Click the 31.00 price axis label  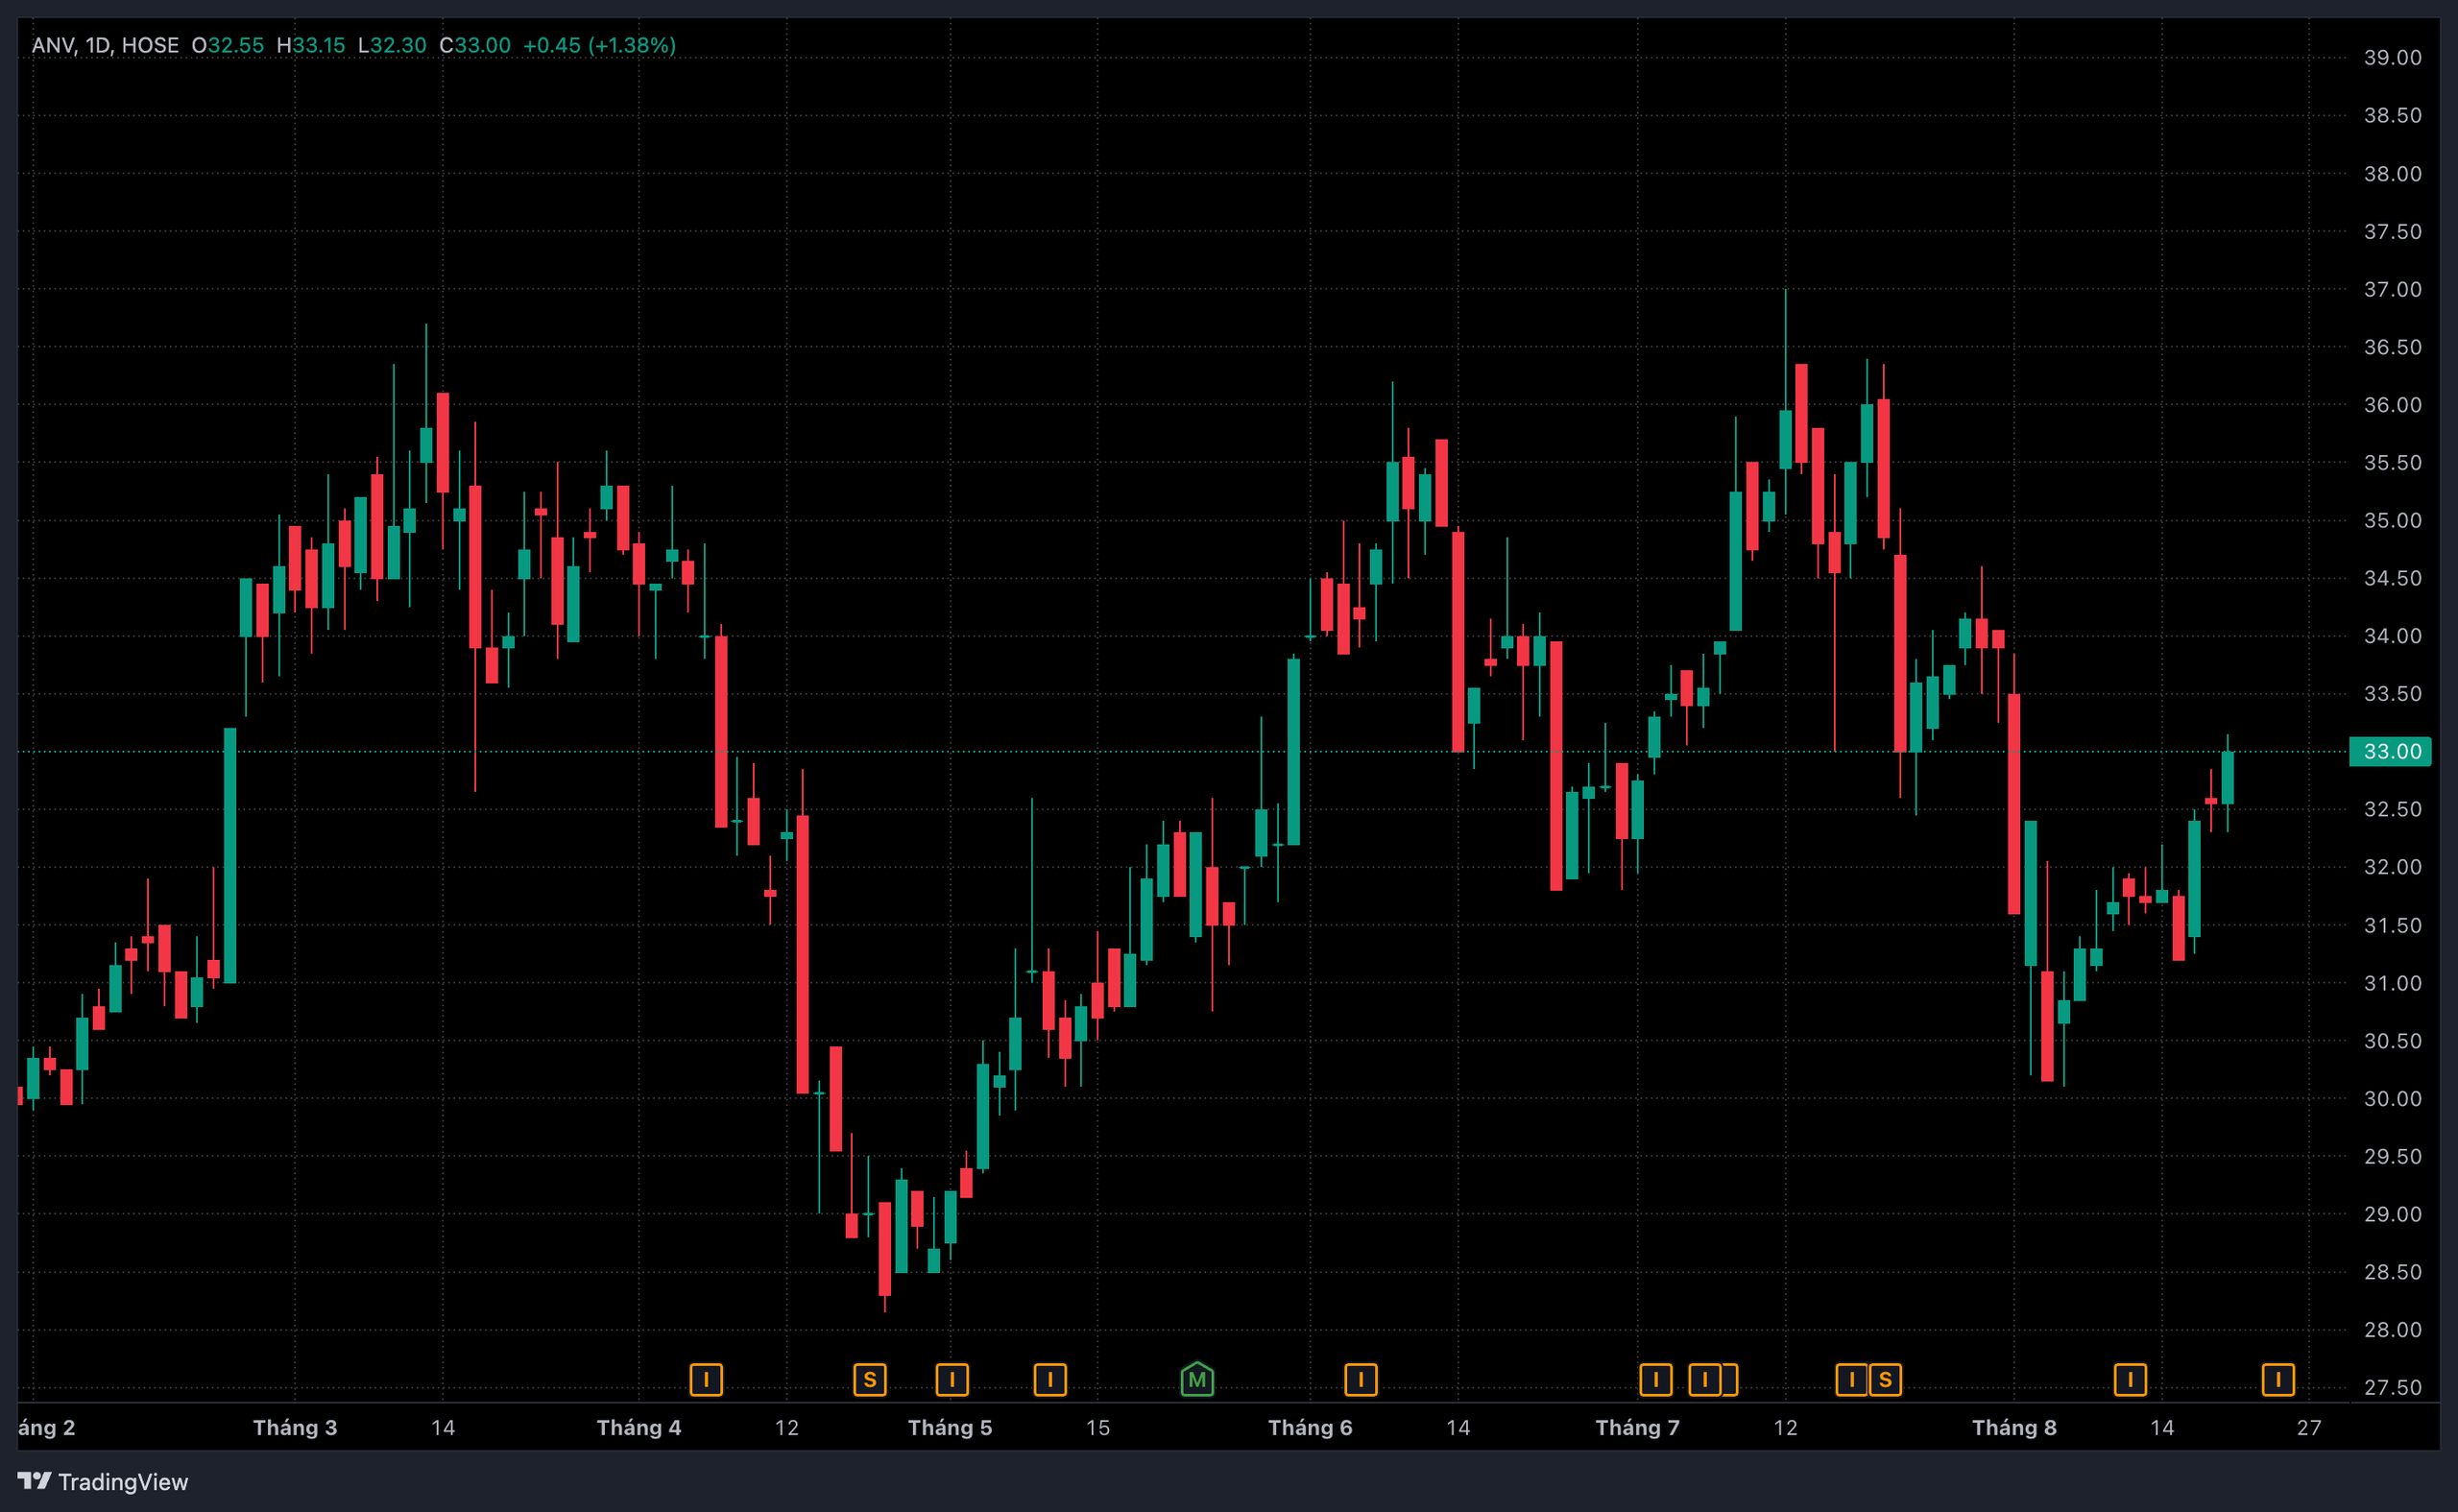(2393, 983)
